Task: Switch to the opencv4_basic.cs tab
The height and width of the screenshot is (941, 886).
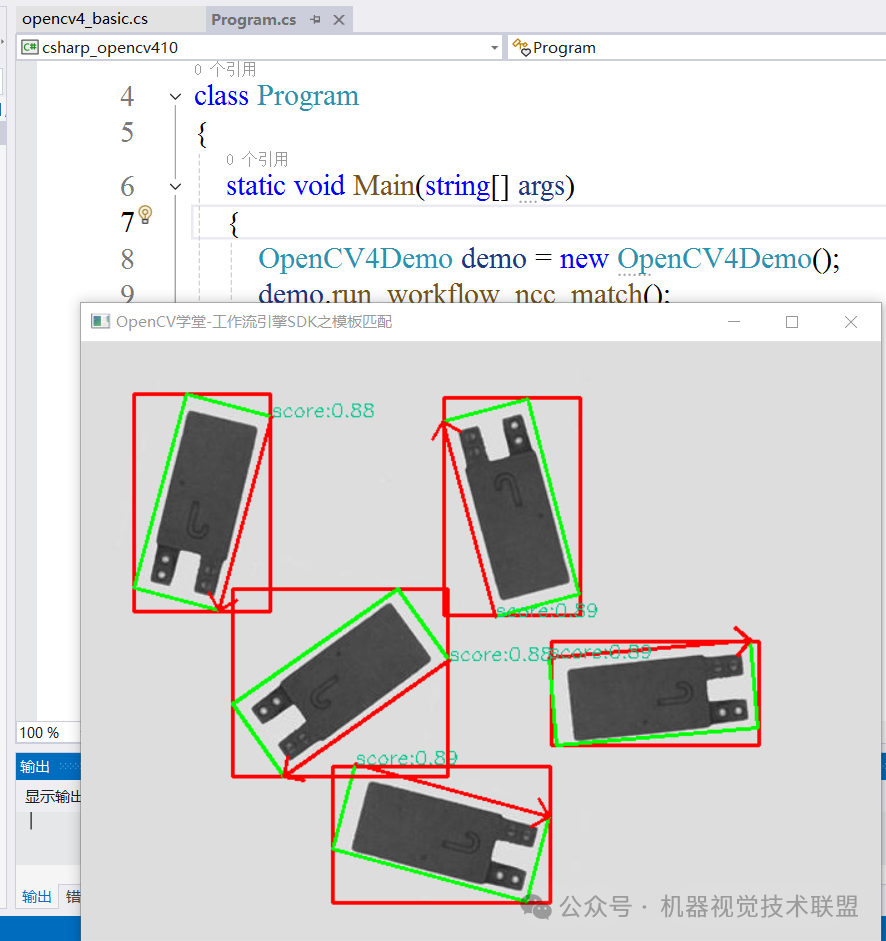Action: 85,19
